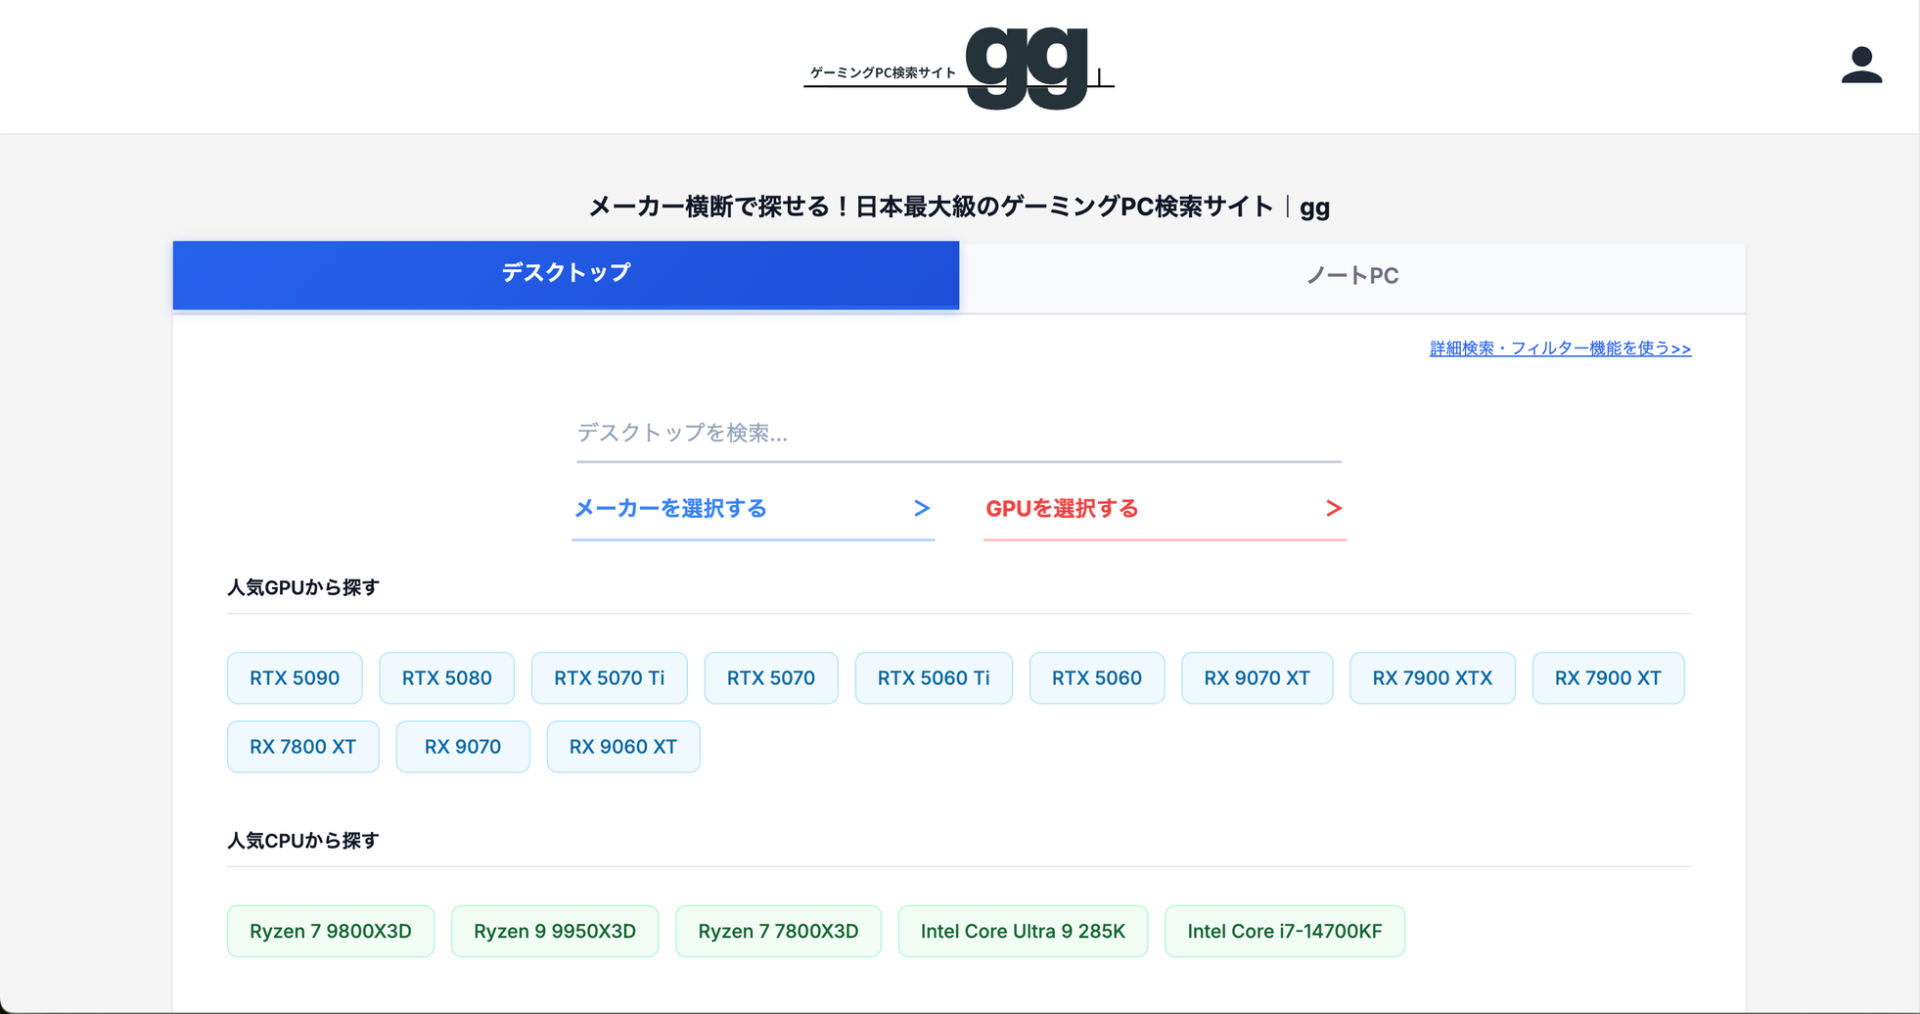Click the desktop search input field
The width and height of the screenshot is (1920, 1014).
tap(958, 434)
